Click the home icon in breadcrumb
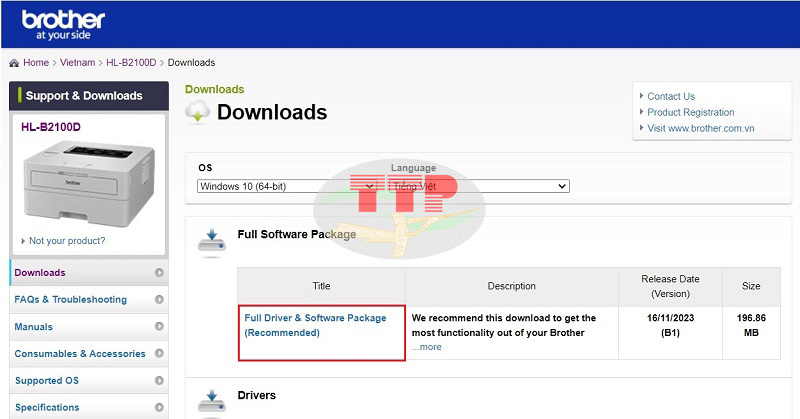 14,63
